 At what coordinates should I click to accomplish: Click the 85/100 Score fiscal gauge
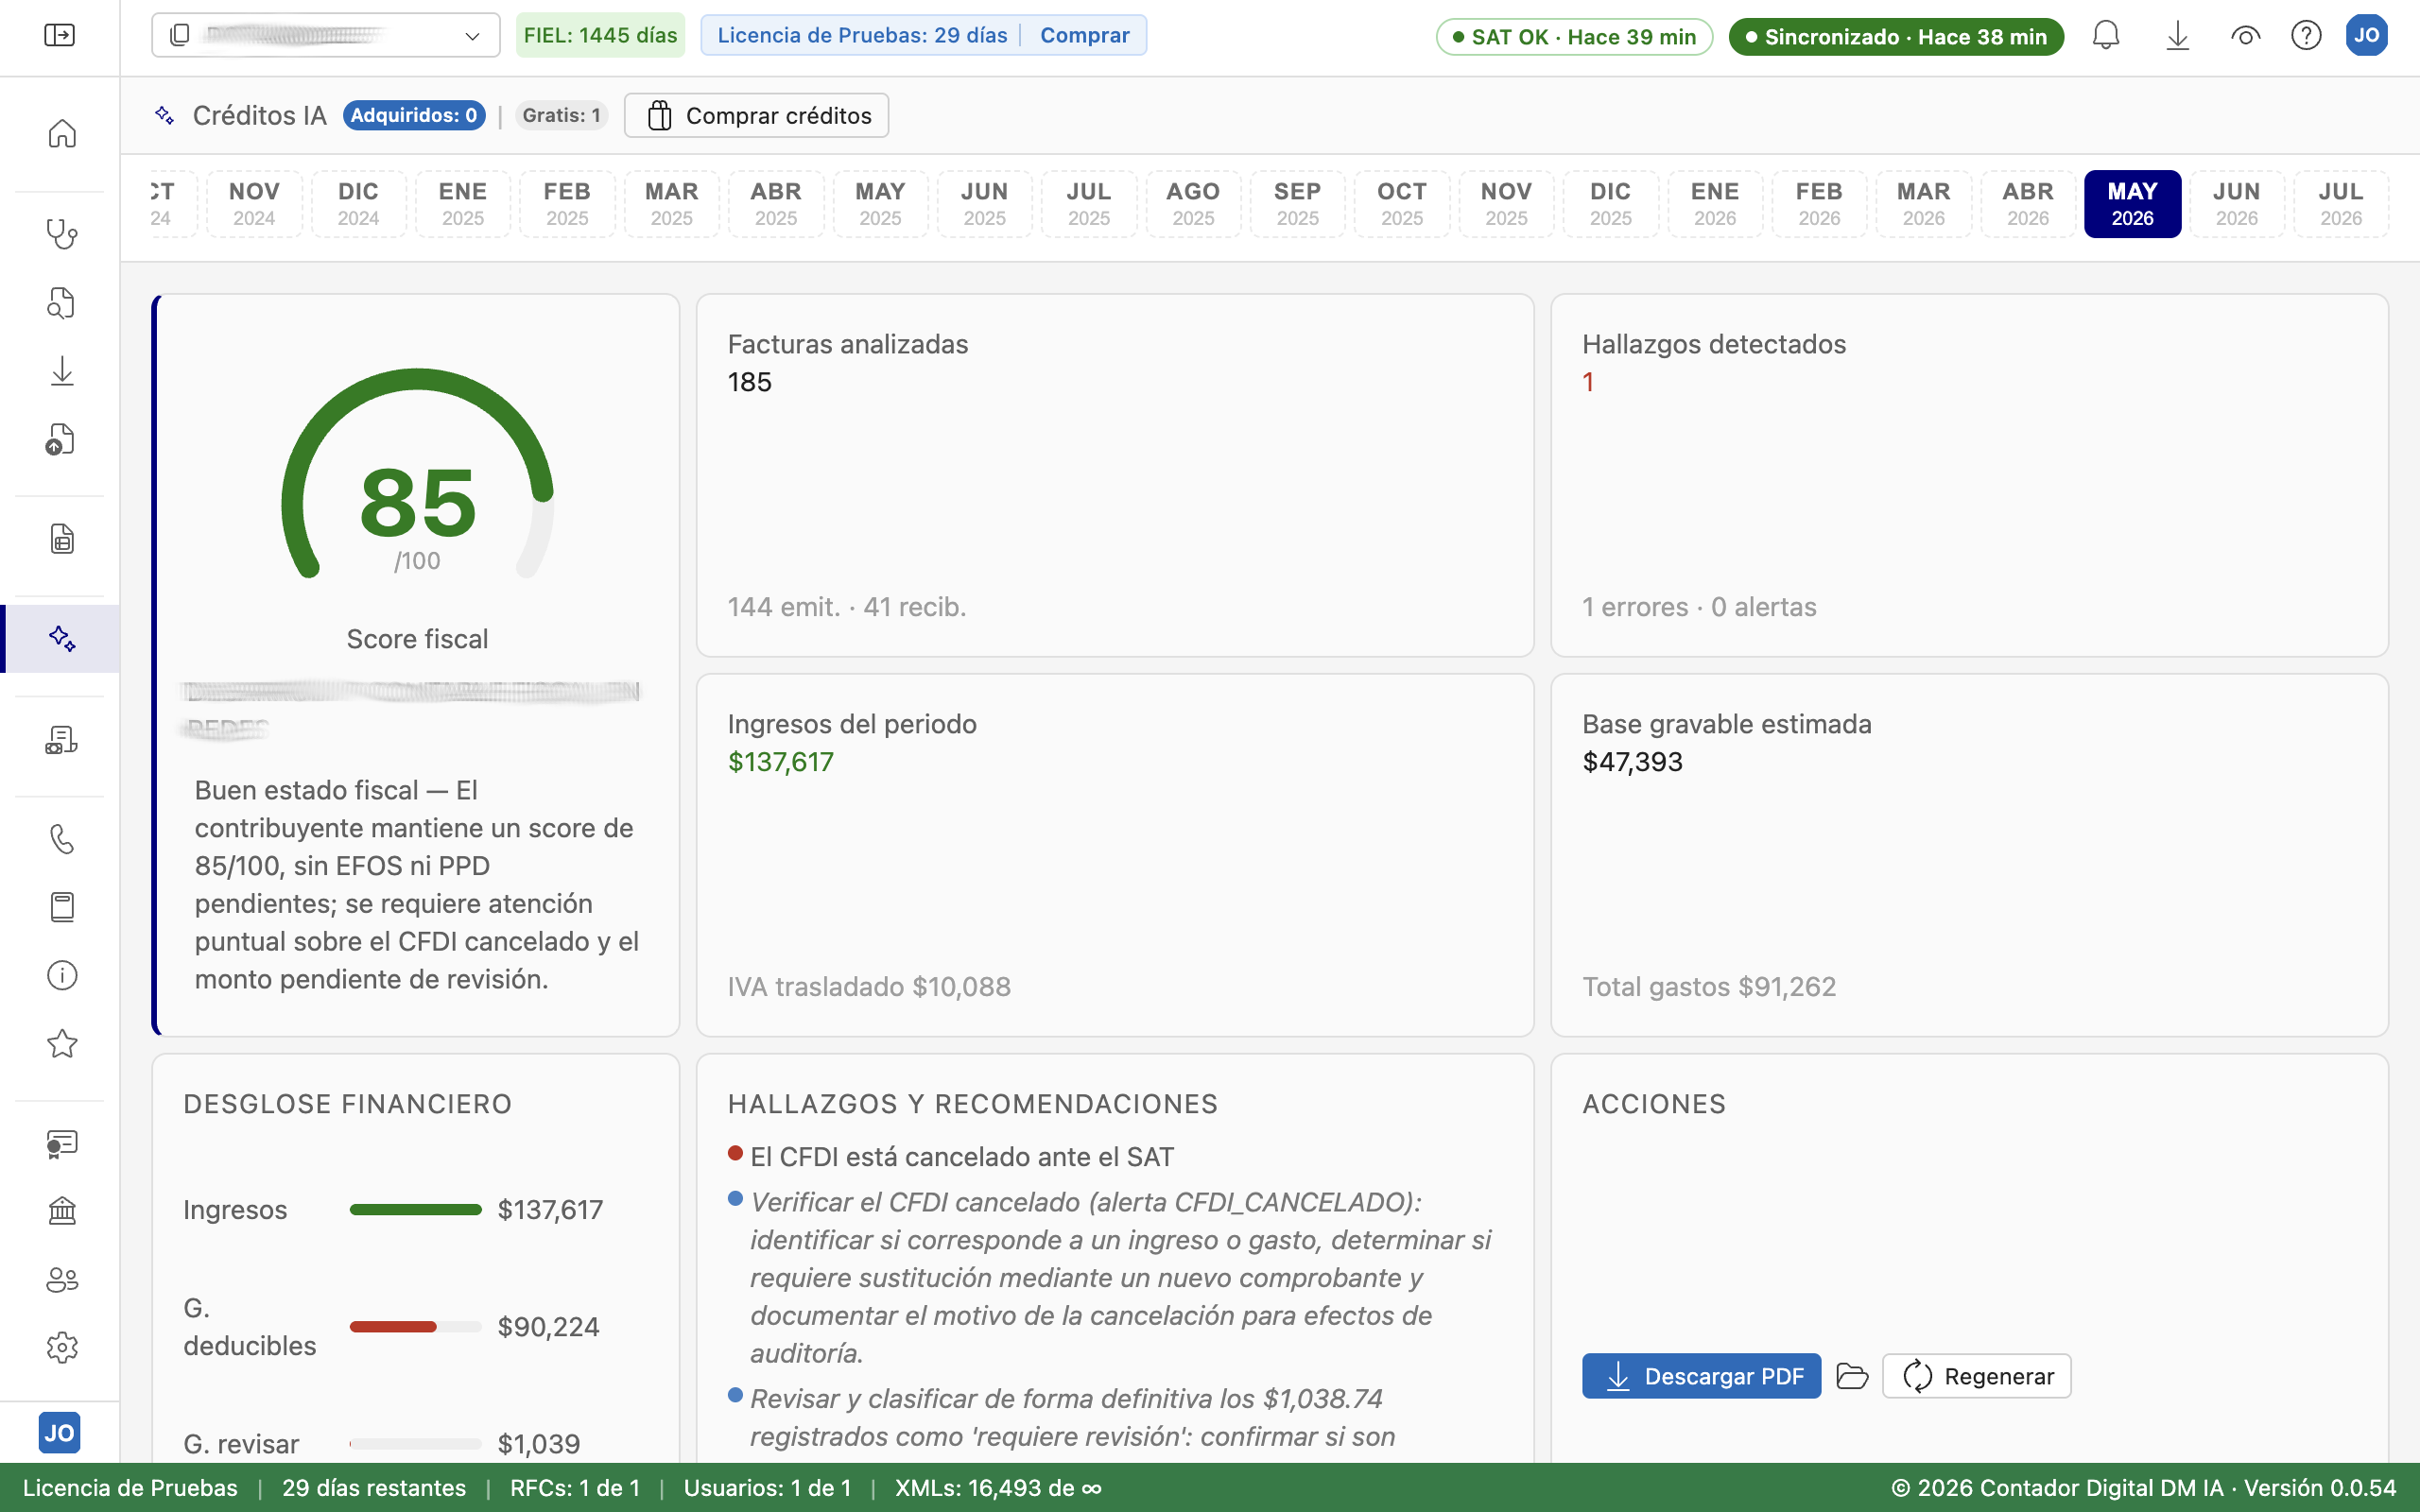[417, 475]
